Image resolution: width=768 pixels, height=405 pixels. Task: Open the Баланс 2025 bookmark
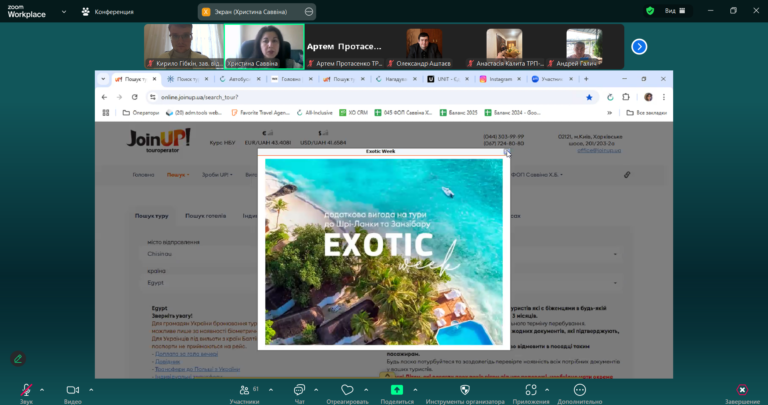click(458, 113)
